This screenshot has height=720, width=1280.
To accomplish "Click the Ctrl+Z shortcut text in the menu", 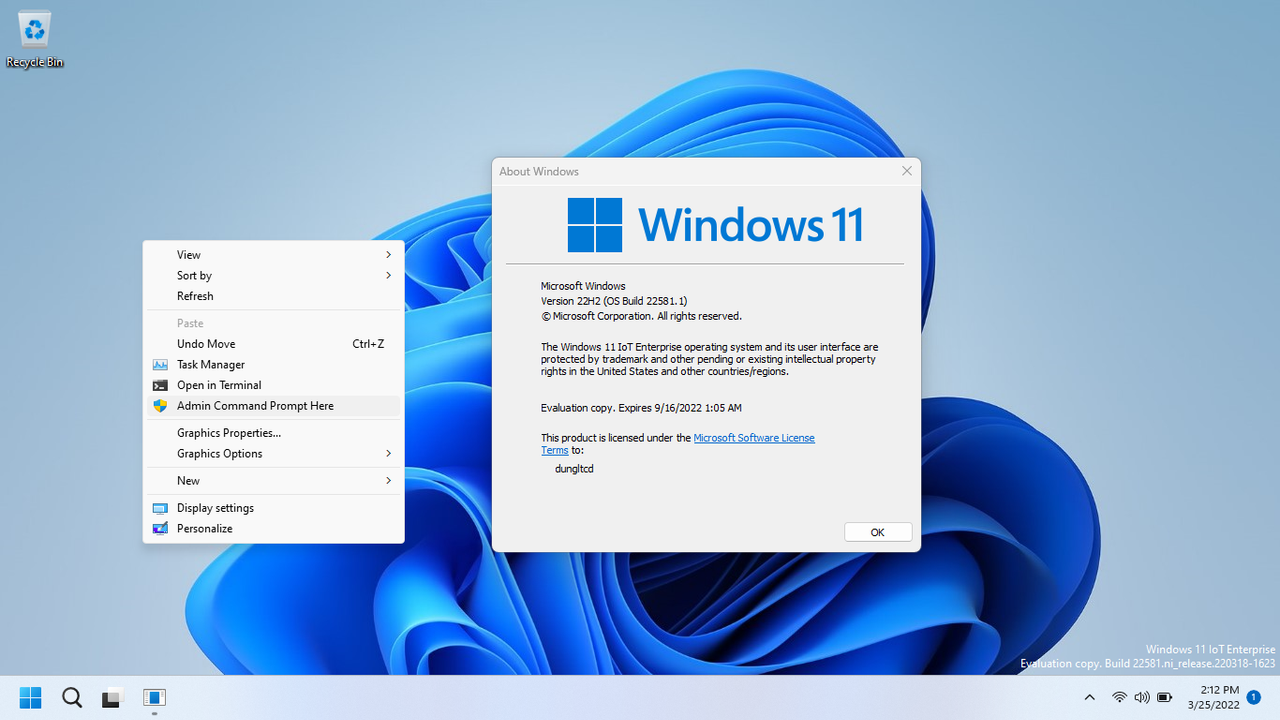I will (x=368, y=344).
